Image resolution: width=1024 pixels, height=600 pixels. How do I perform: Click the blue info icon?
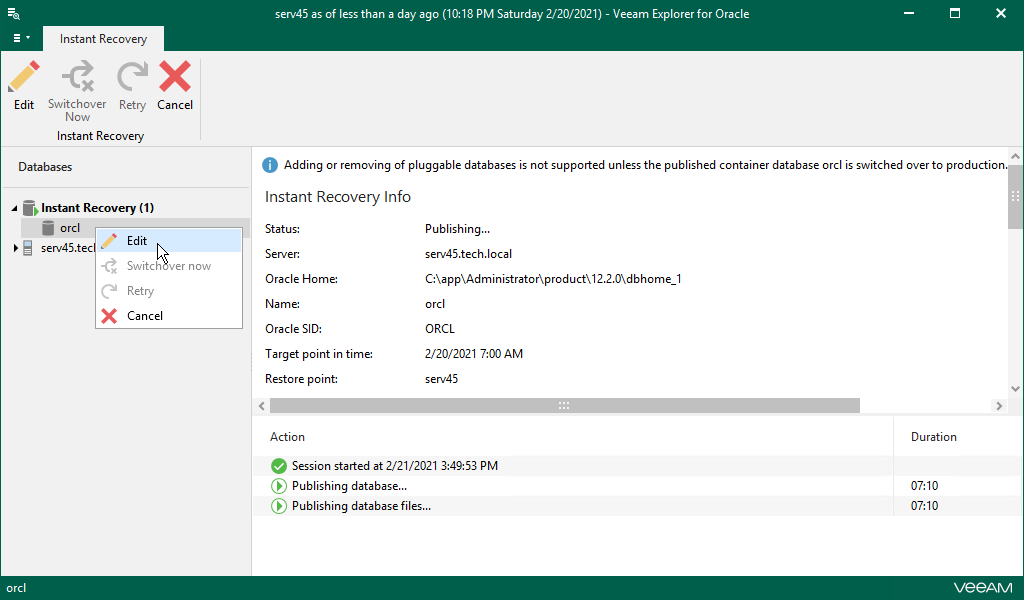[270, 165]
